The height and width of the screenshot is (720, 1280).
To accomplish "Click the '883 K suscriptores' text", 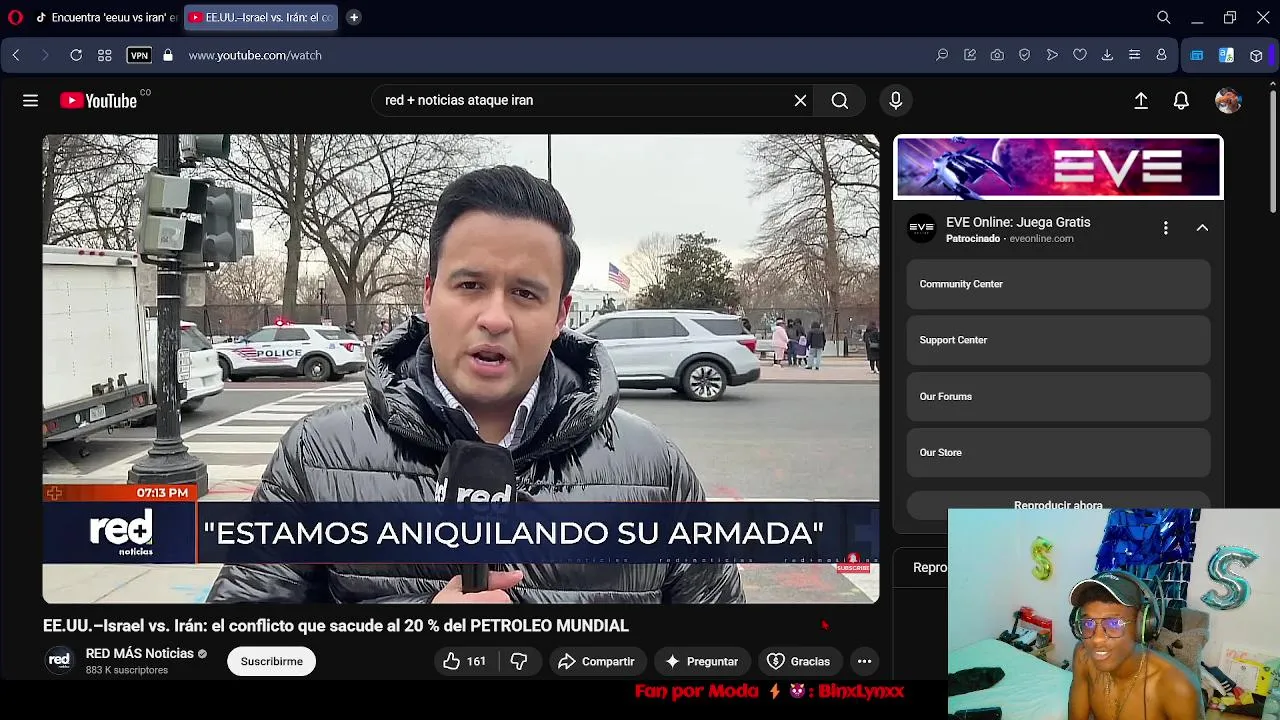I will tap(127, 670).
